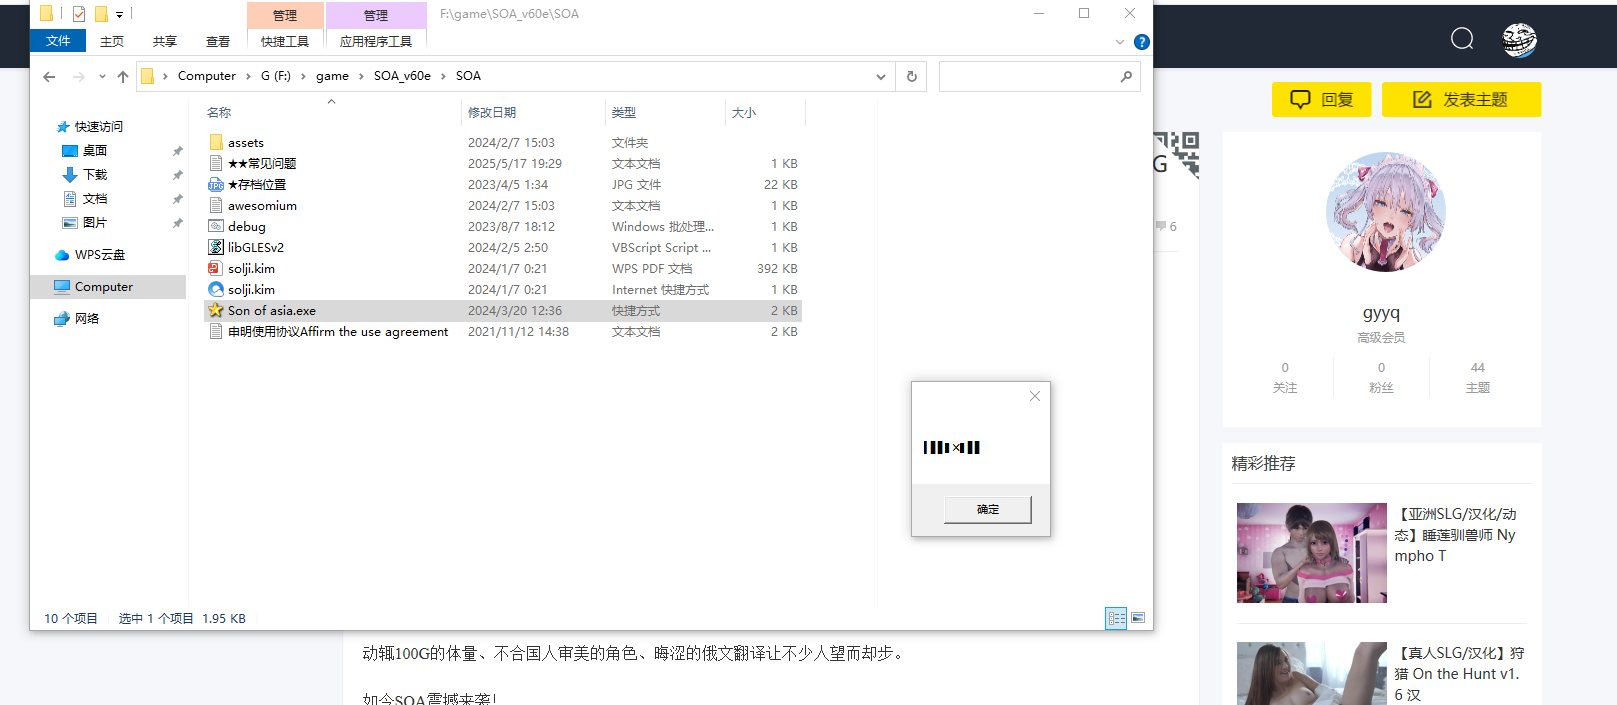Select 图片 in the navigation pane
1617x705 pixels.
(95, 223)
